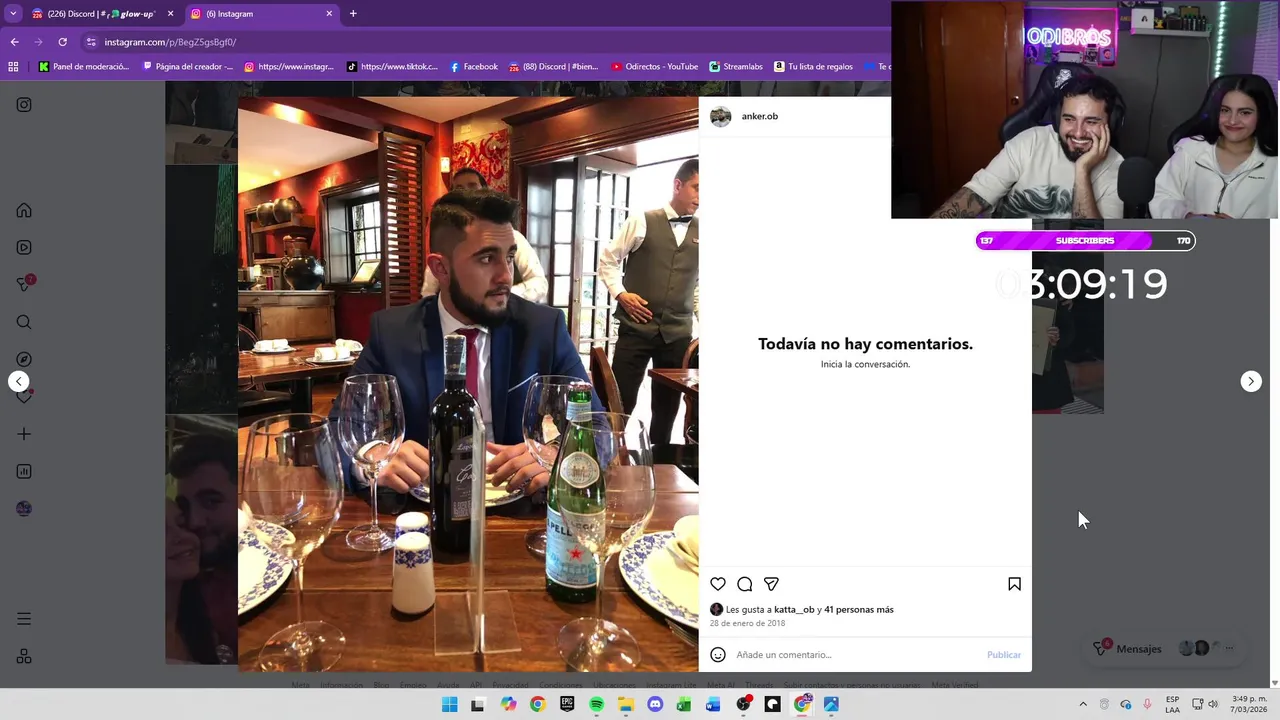Open Reels from the sidebar
Viewport: 1280px width, 720px height.
24,248
